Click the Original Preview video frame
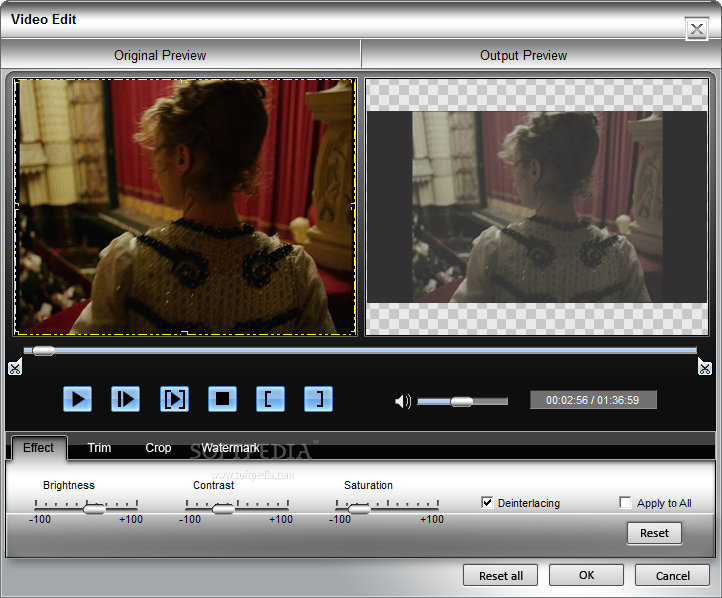The height and width of the screenshot is (598, 722). 185,207
